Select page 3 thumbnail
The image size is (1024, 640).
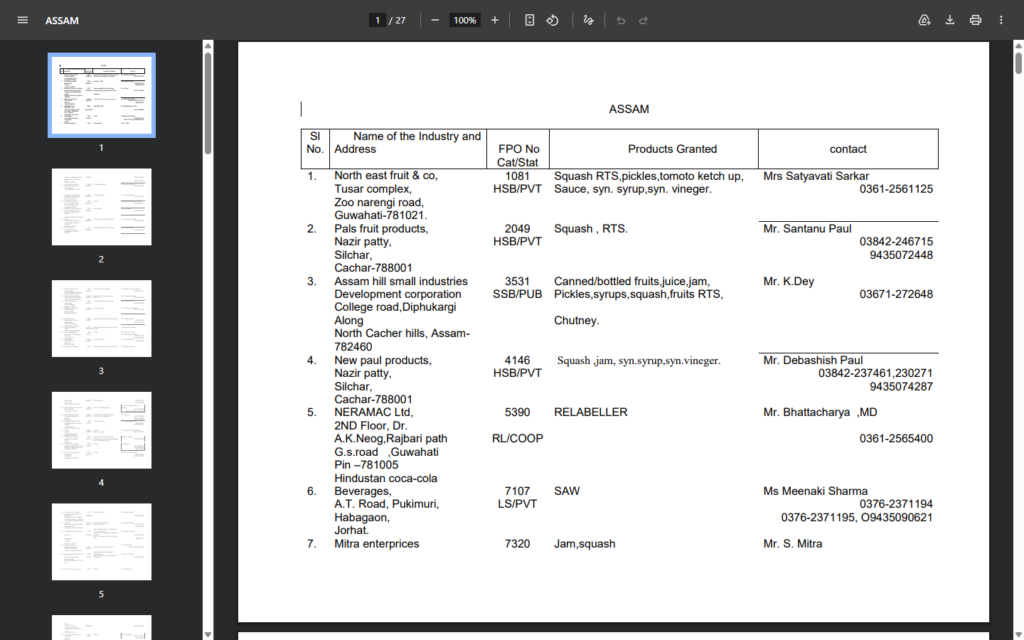click(x=101, y=318)
